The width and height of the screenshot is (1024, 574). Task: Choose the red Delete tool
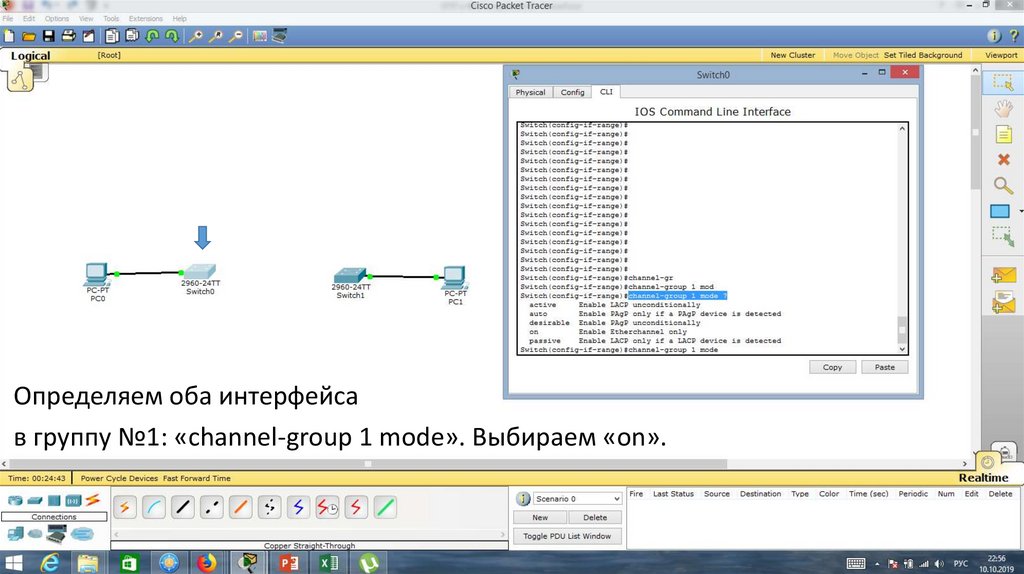[x=1004, y=159]
